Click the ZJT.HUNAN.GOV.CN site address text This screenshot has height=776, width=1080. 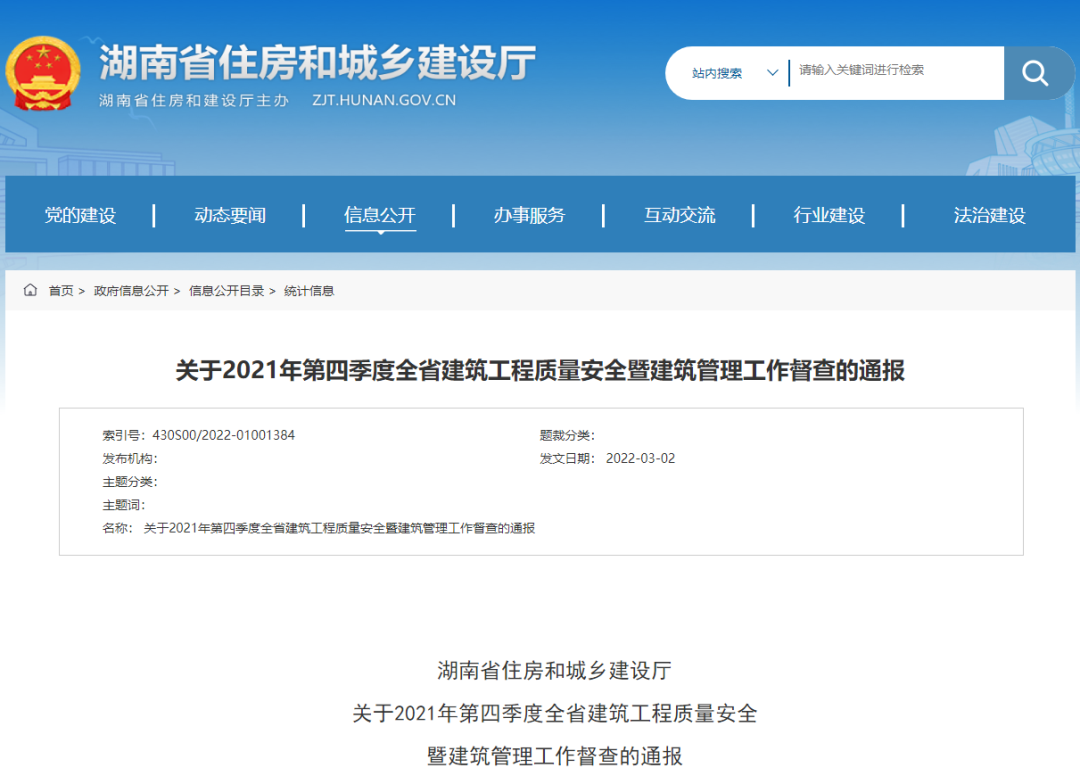(x=384, y=100)
